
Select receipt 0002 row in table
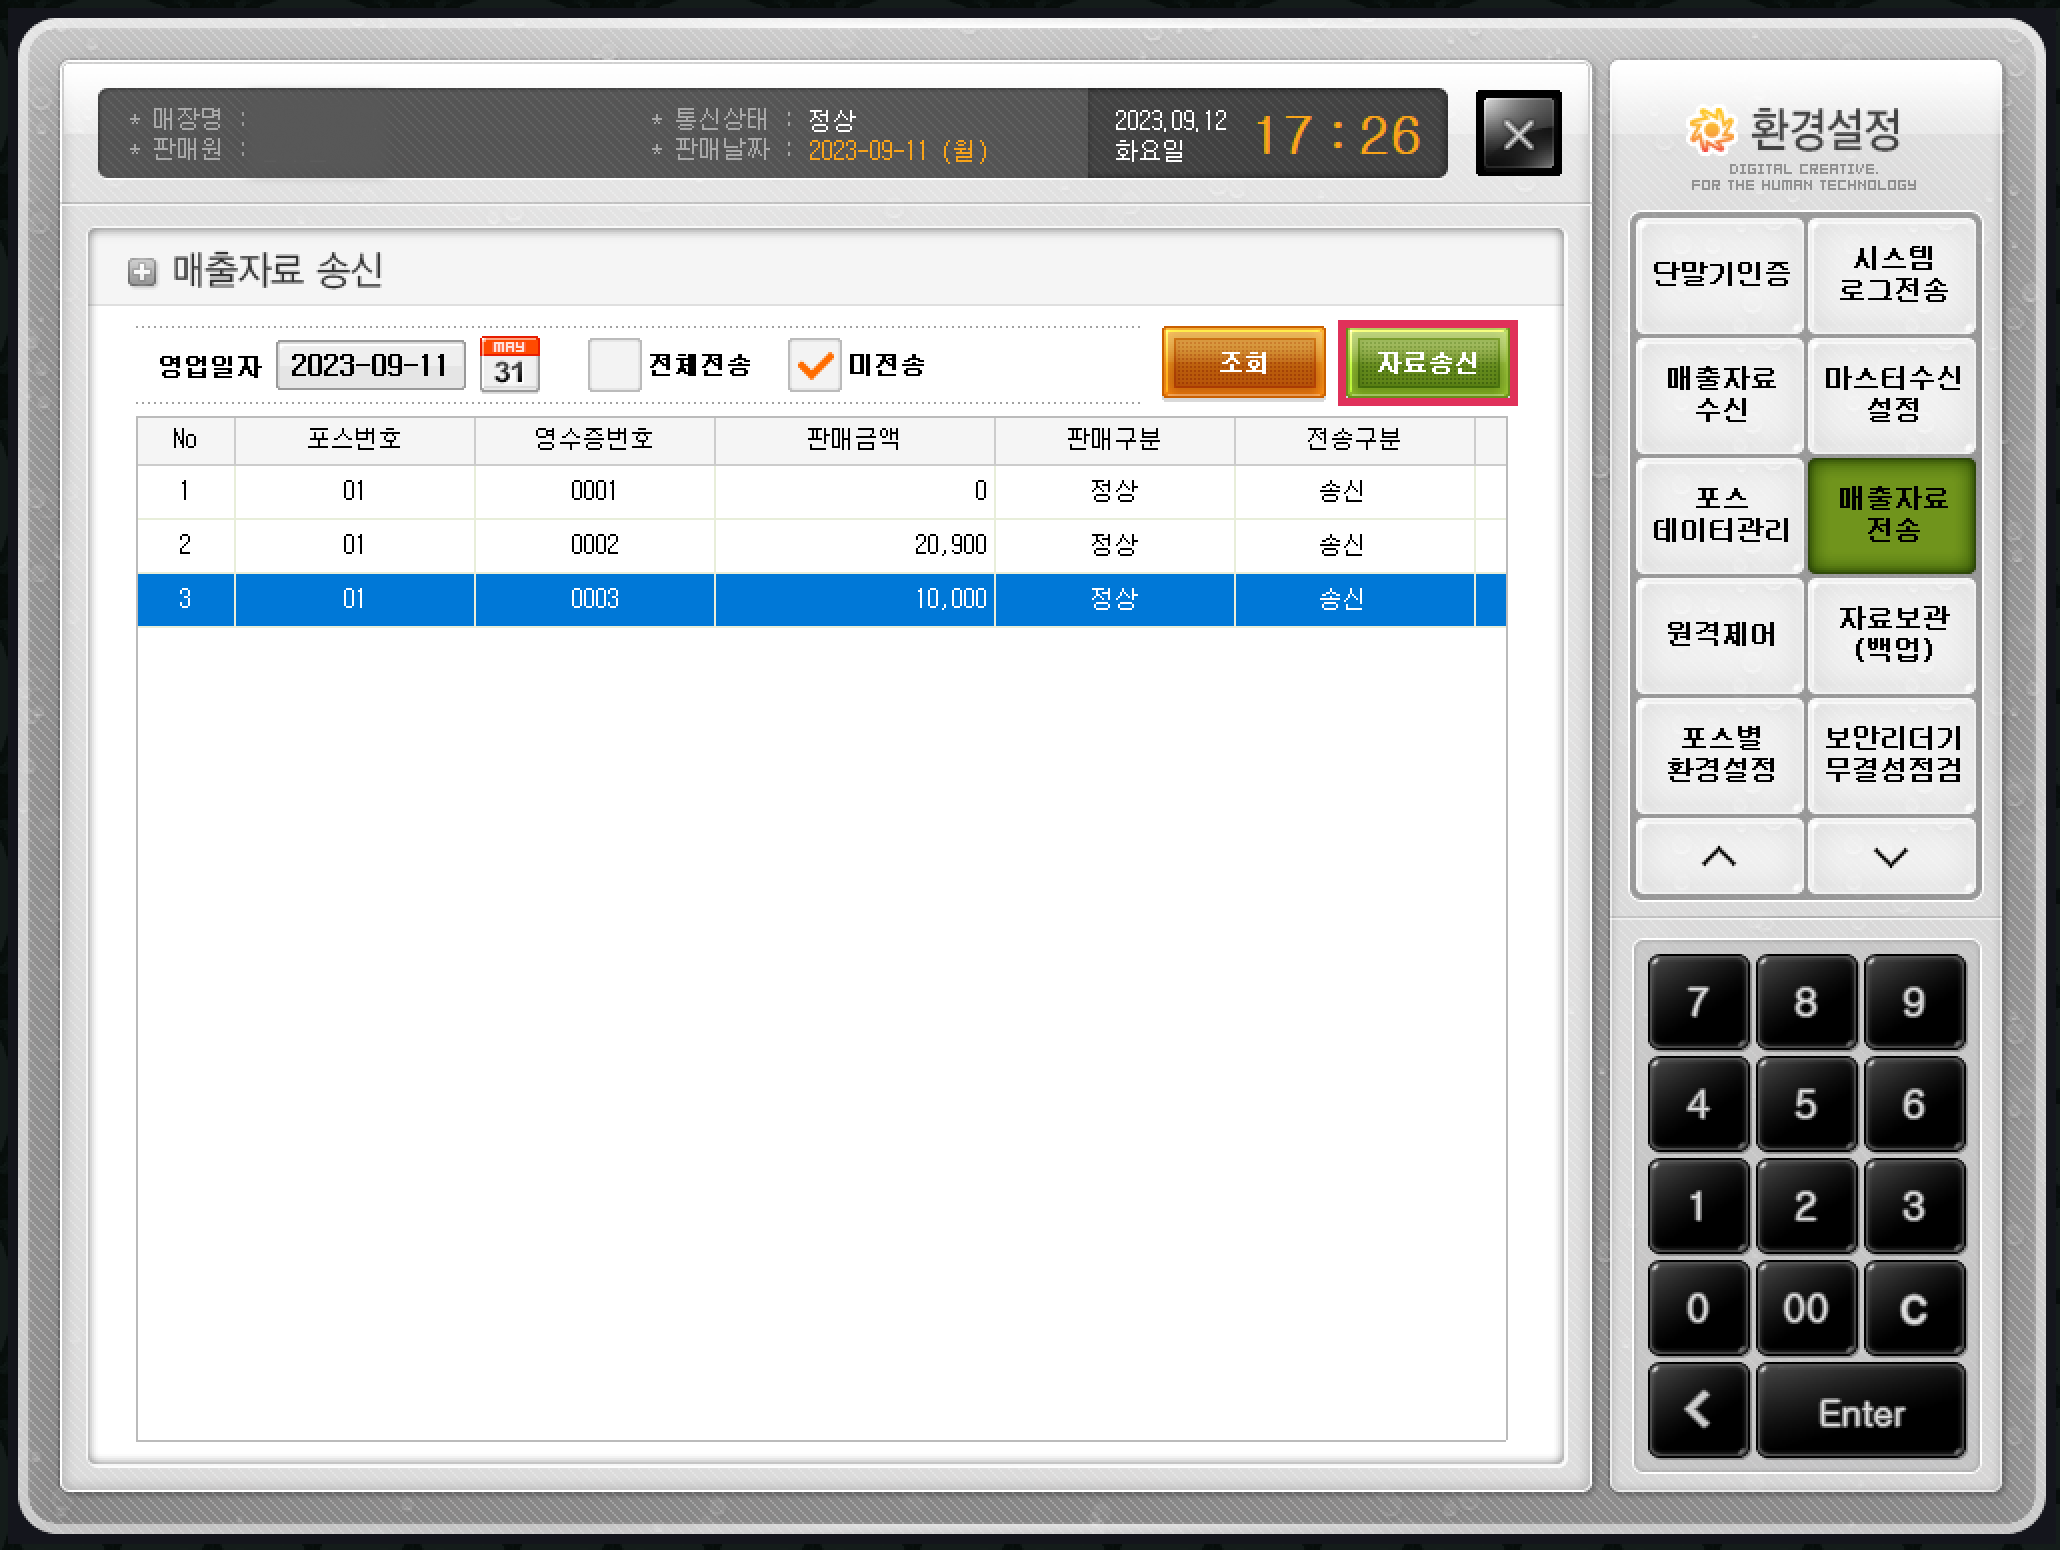click(821, 545)
